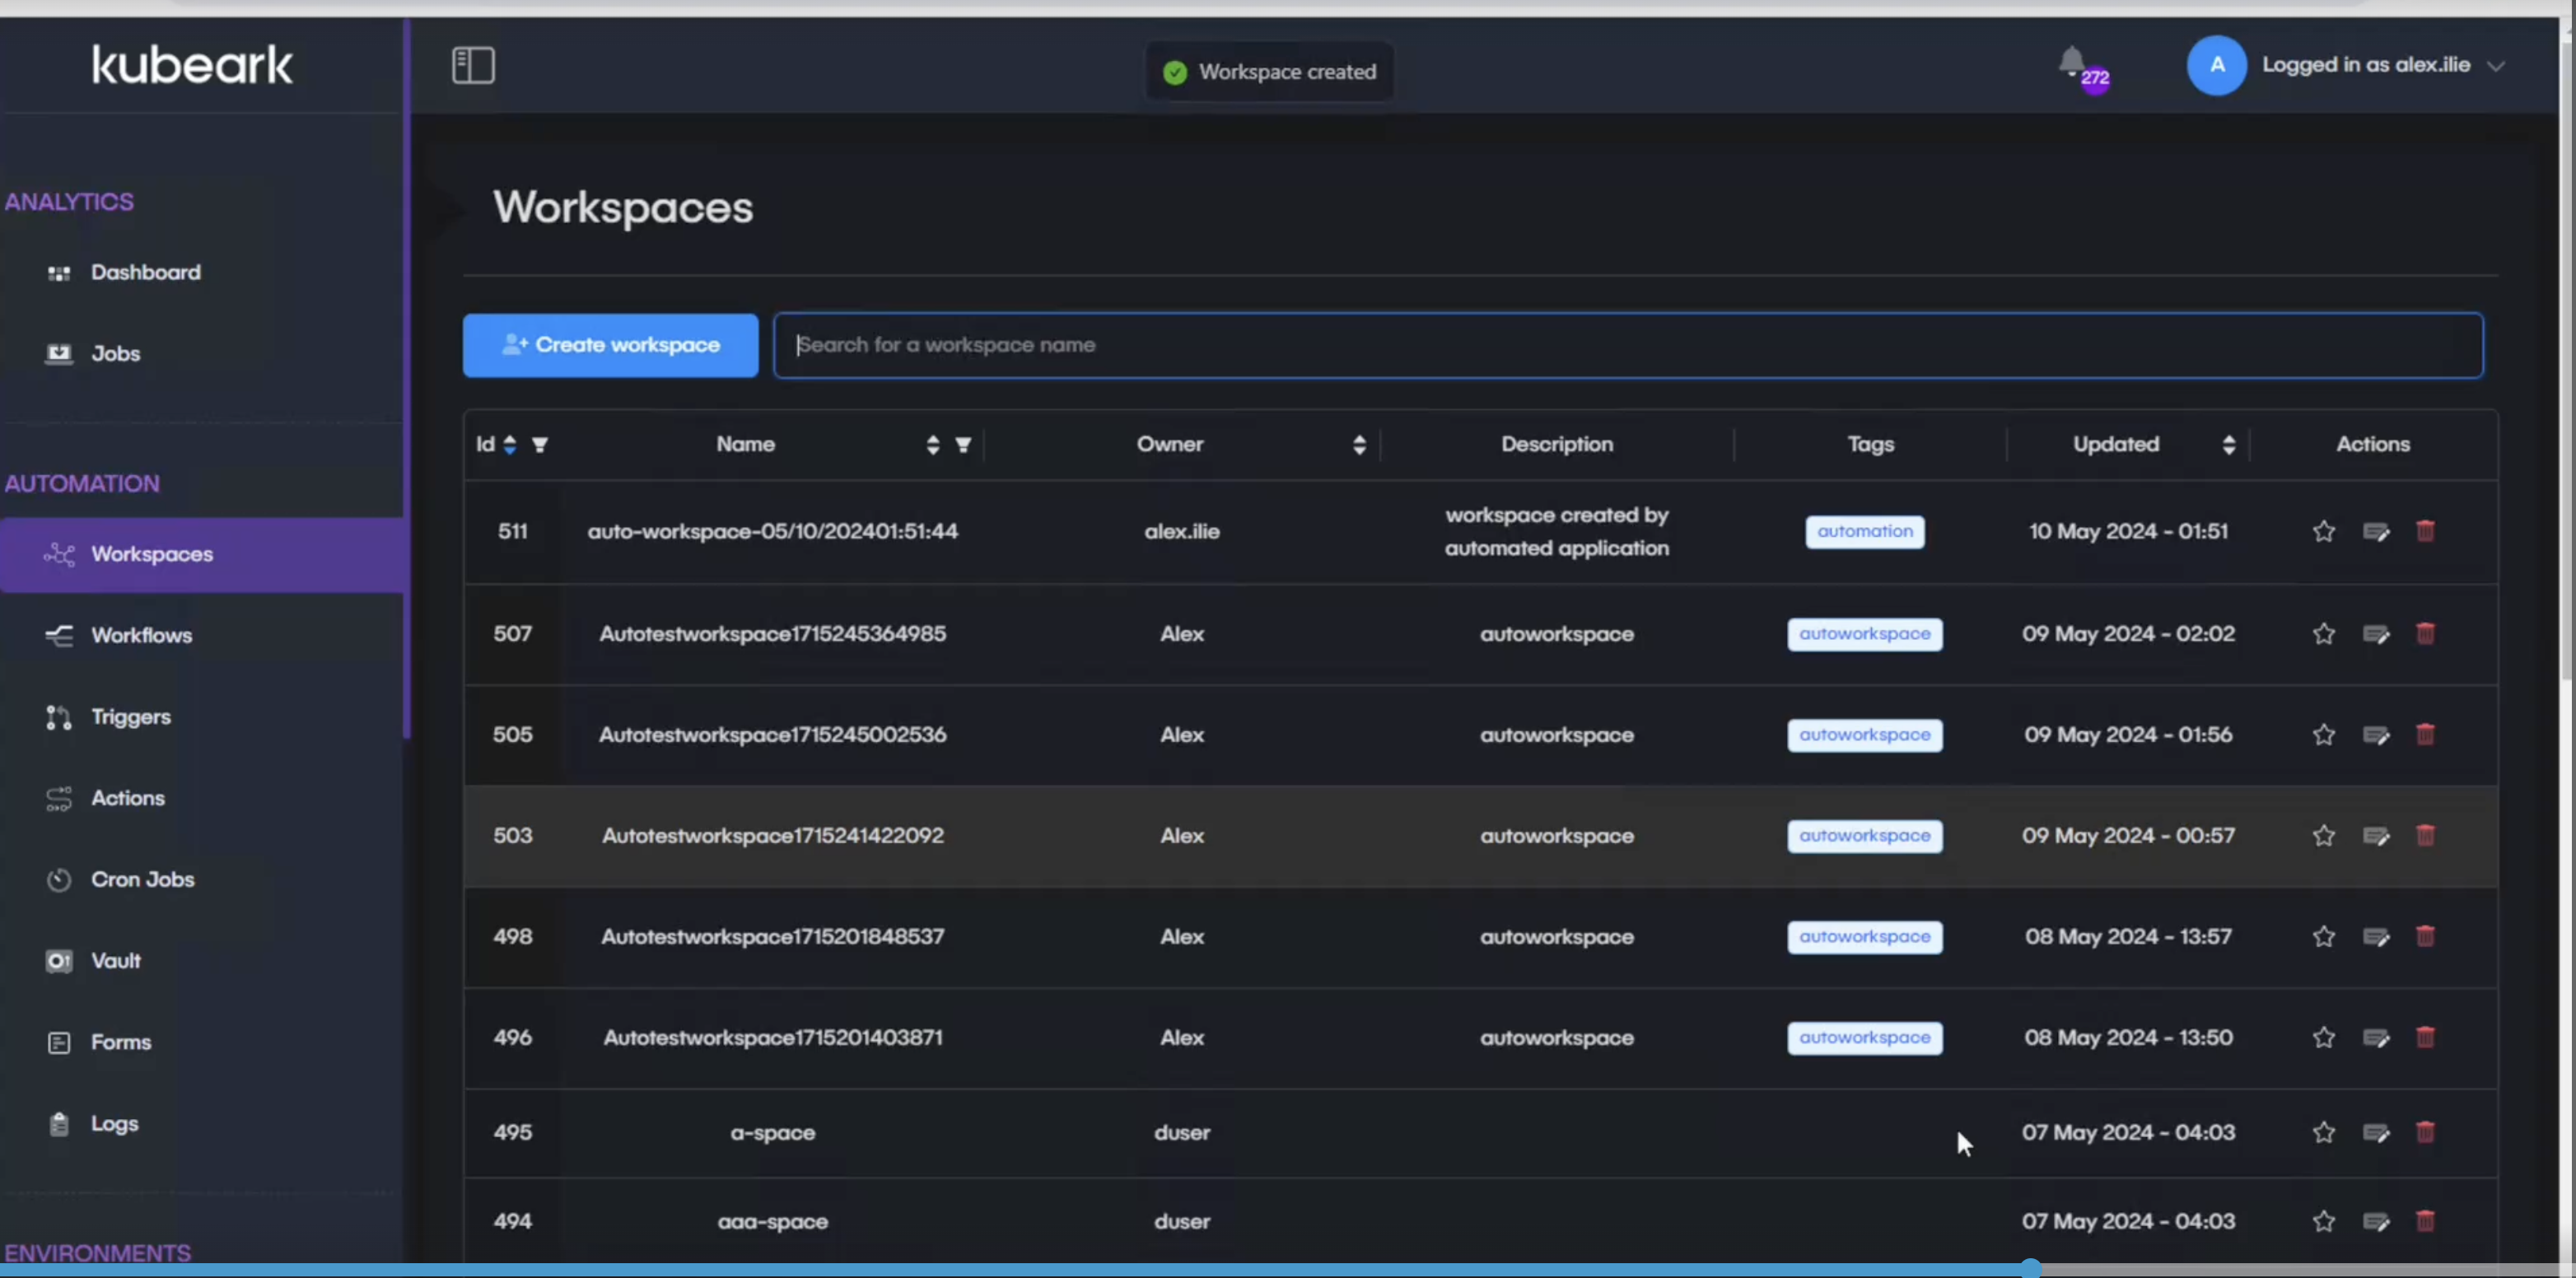Open workspace Autotestworkspace1715245364985

pos(772,634)
